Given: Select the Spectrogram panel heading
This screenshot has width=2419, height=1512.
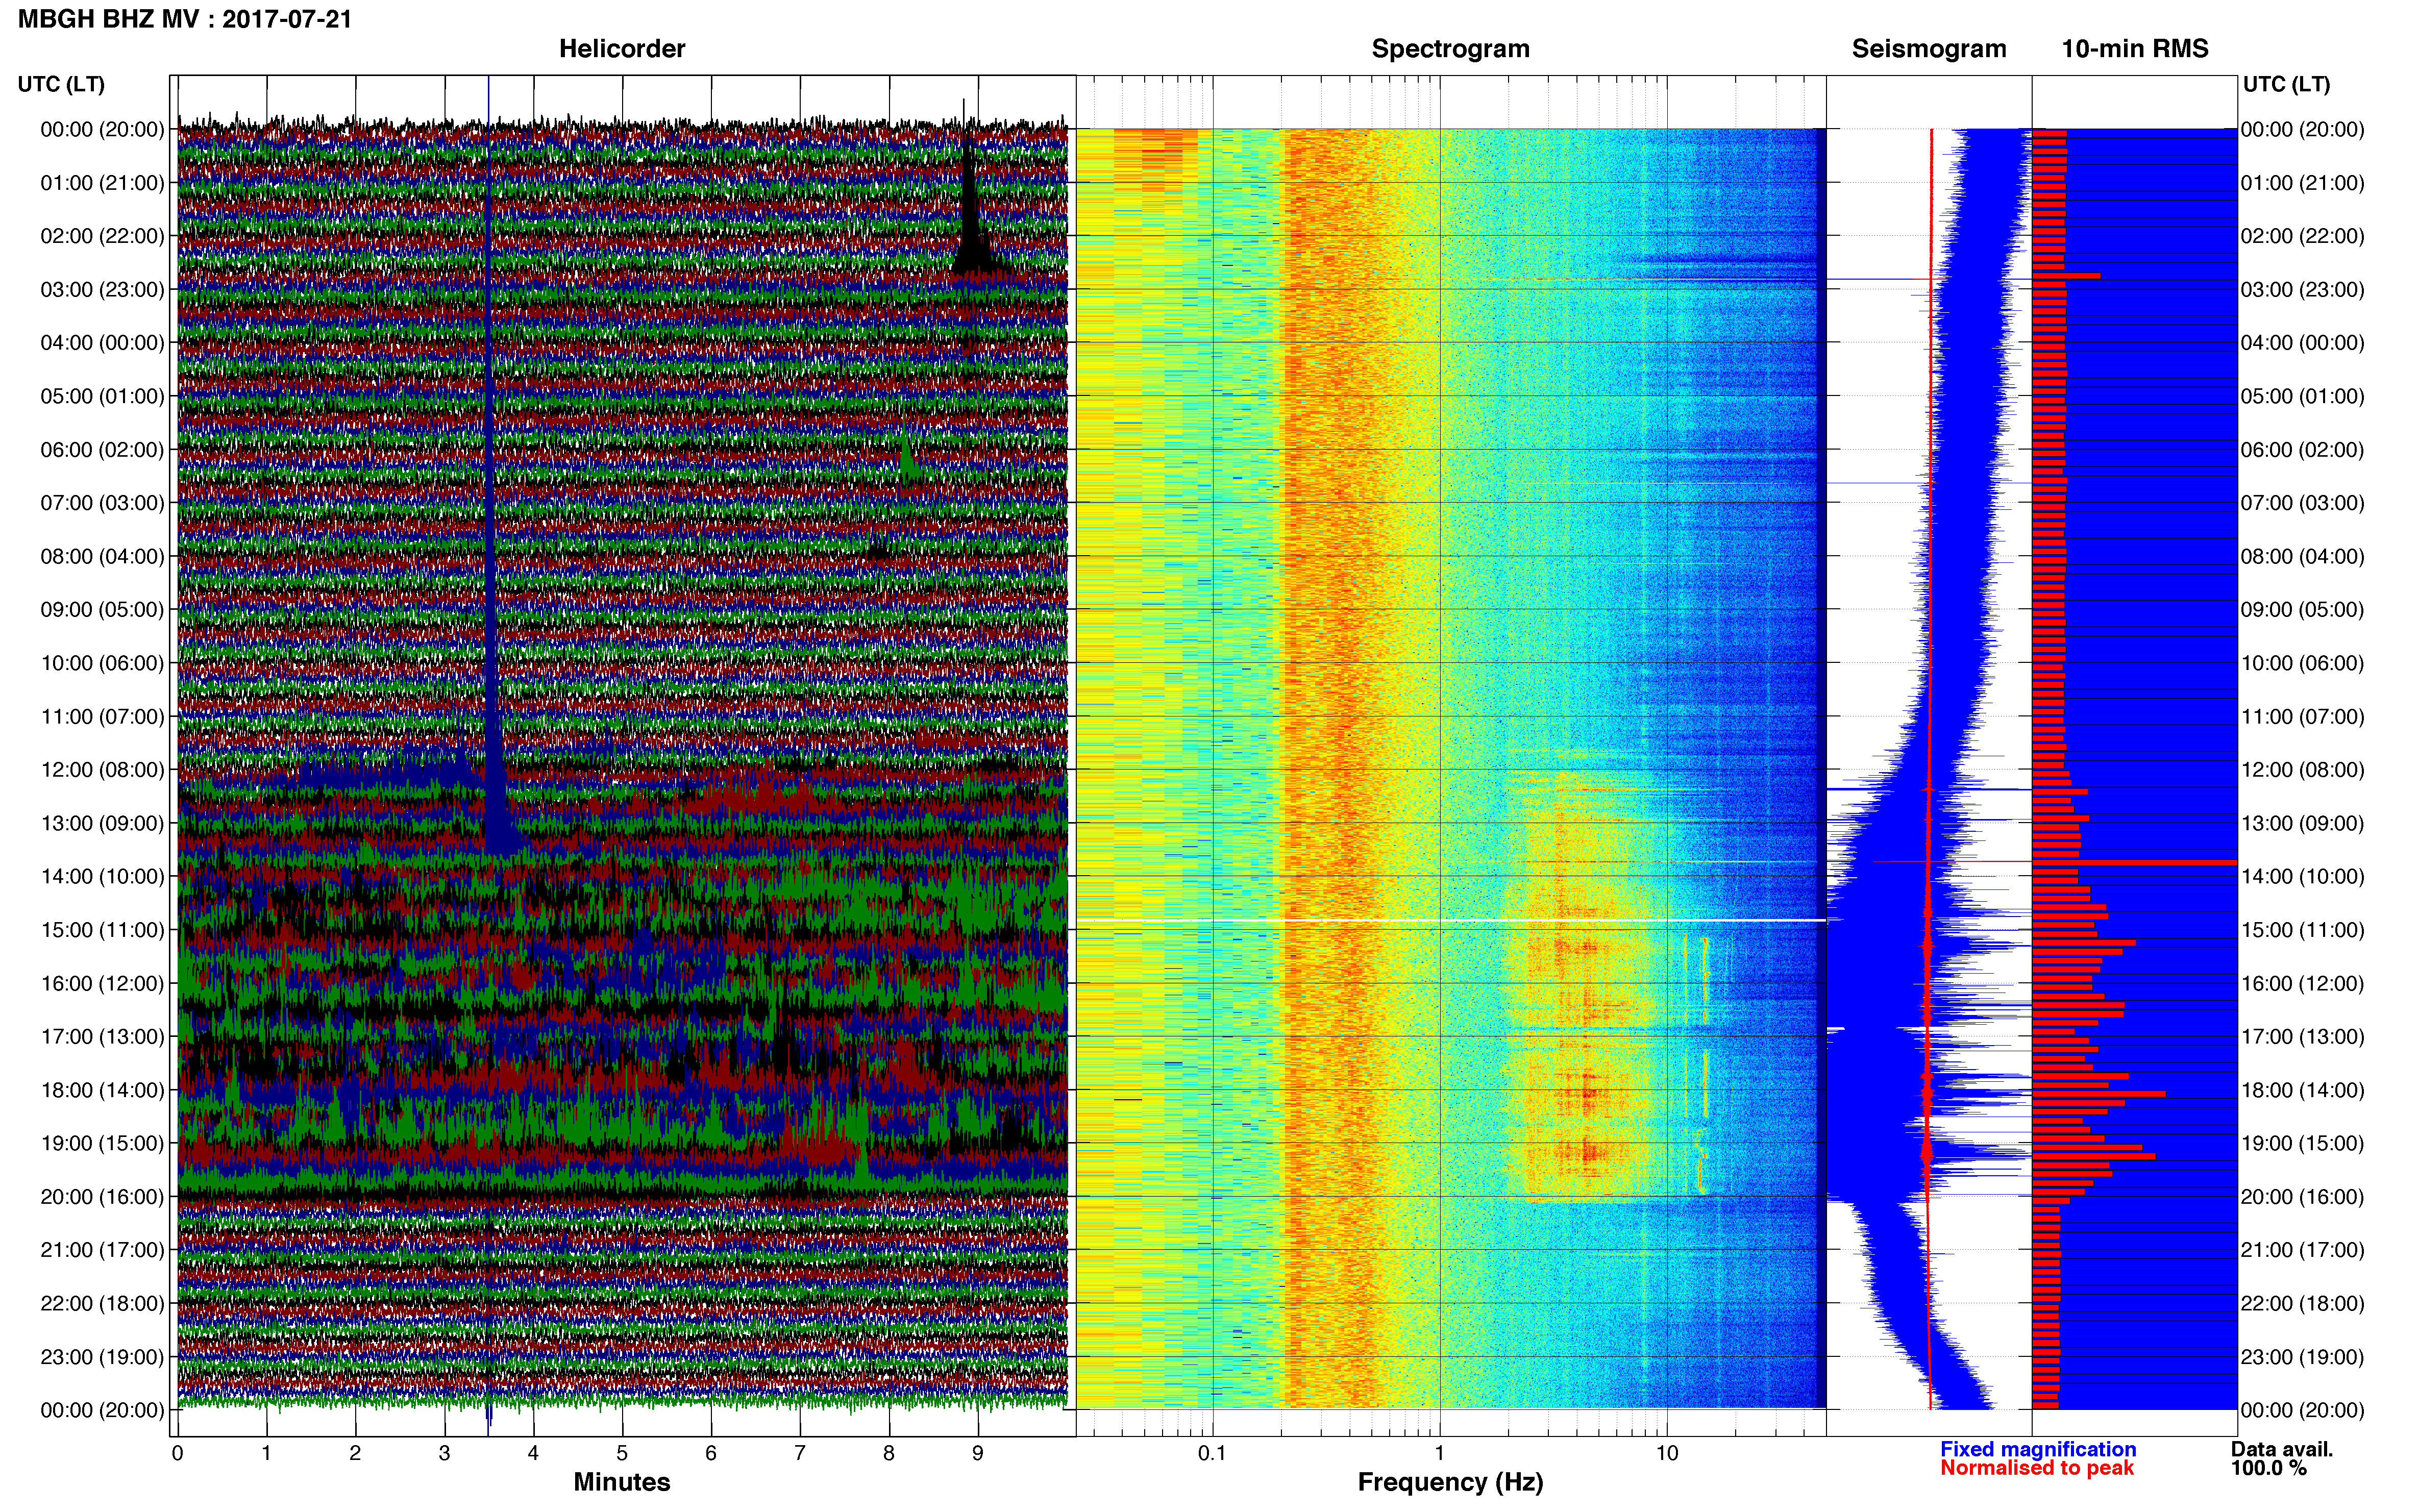Looking at the screenshot, I should coord(1450,49).
